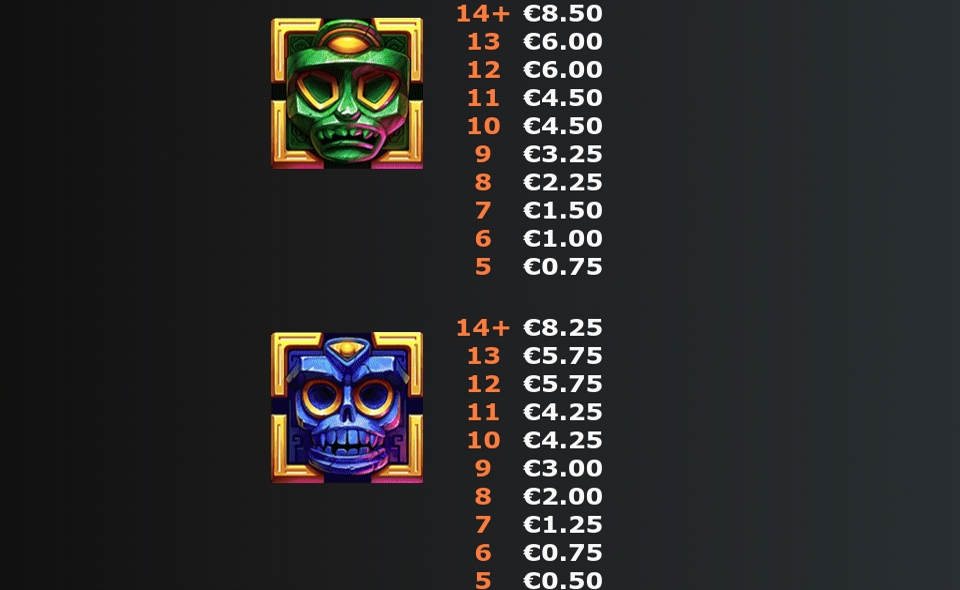Screen dimensions: 960x590
Task: Select the €1.50 payout for 7 symbols
Action: [563, 211]
